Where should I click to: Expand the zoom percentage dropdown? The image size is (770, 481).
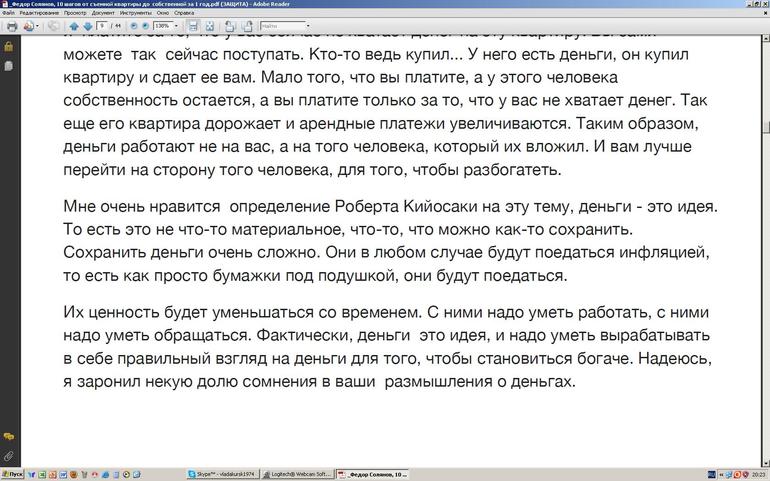(x=178, y=26)
